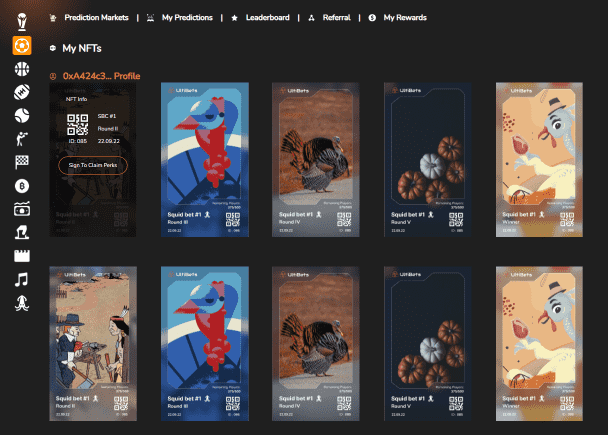Click the icon next to My NFTs heading
Viewport: 608px width, 435px height.
(x=53, y=48)
